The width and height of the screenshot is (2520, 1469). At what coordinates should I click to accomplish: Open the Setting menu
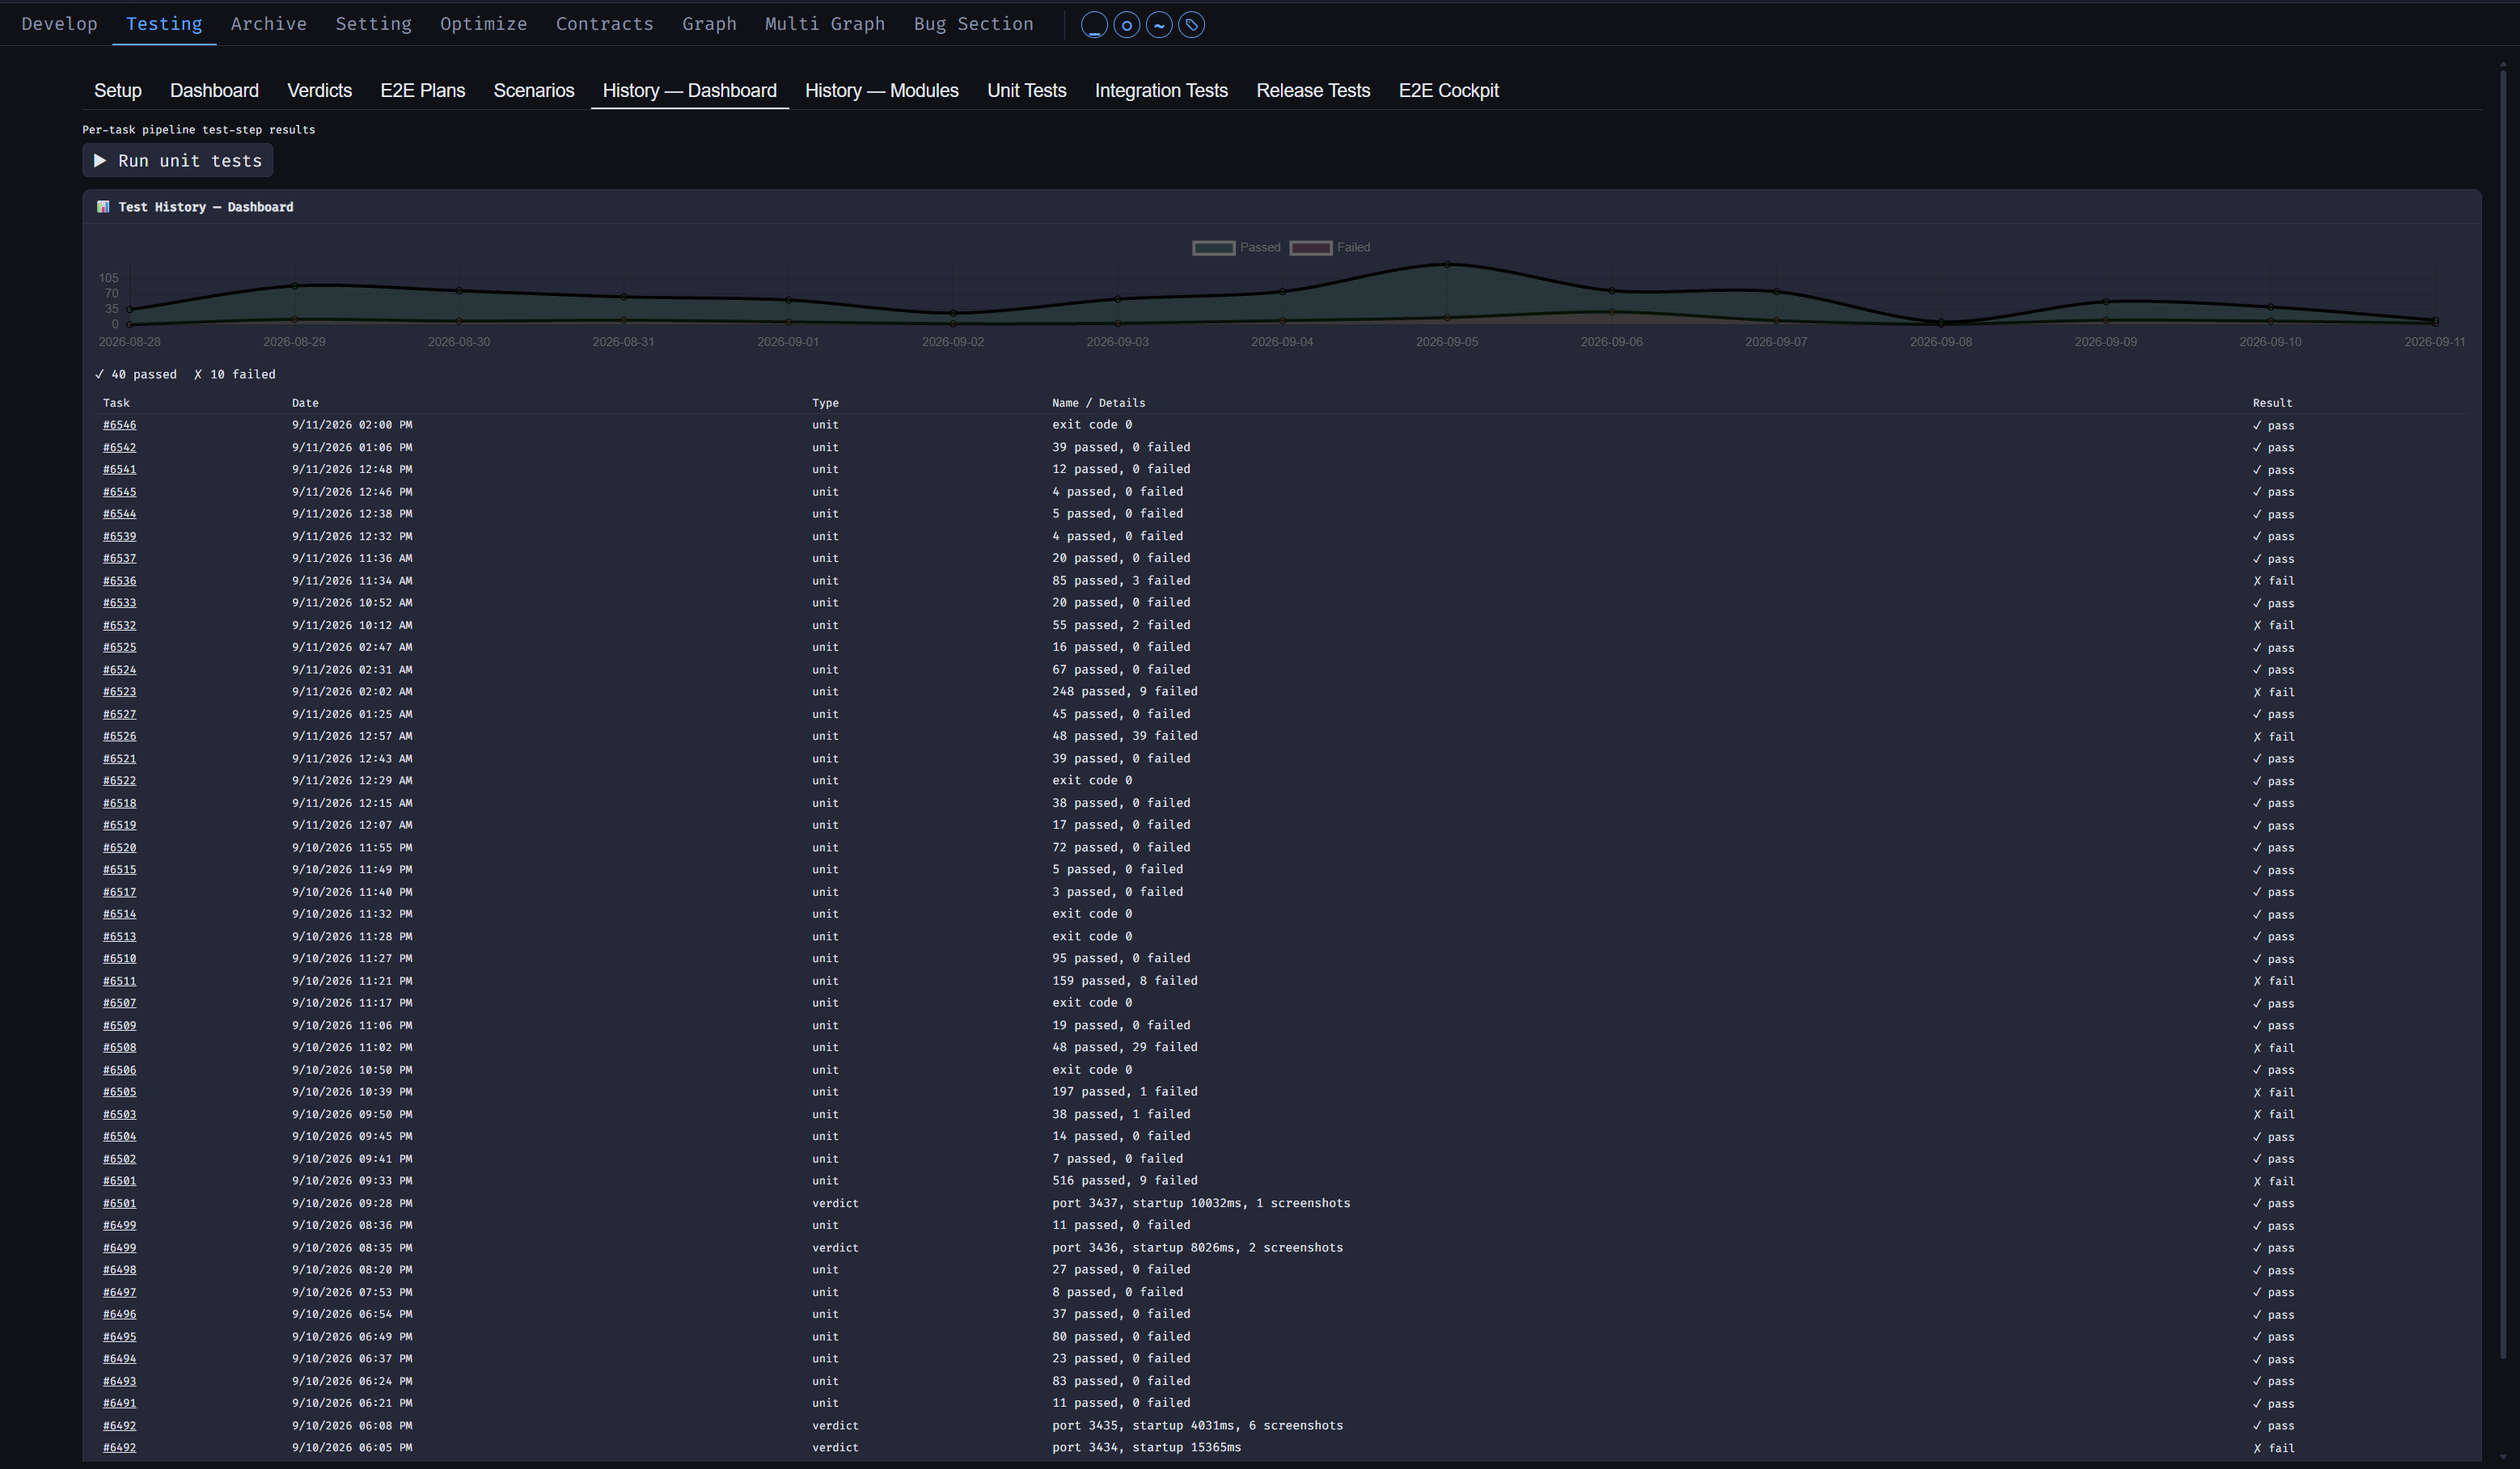tap(373, 24)
